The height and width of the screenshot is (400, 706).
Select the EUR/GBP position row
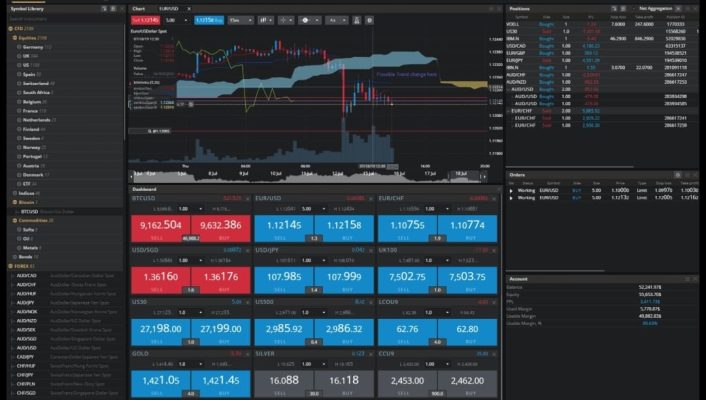tap(602, 53)
